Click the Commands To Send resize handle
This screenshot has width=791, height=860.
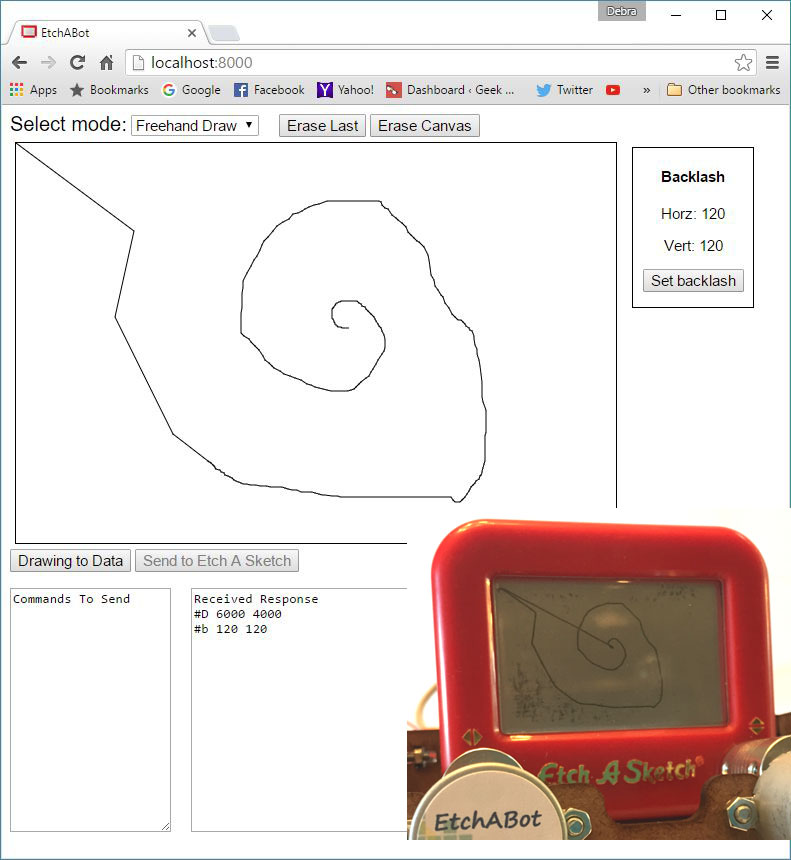click(x=166, y=827)
